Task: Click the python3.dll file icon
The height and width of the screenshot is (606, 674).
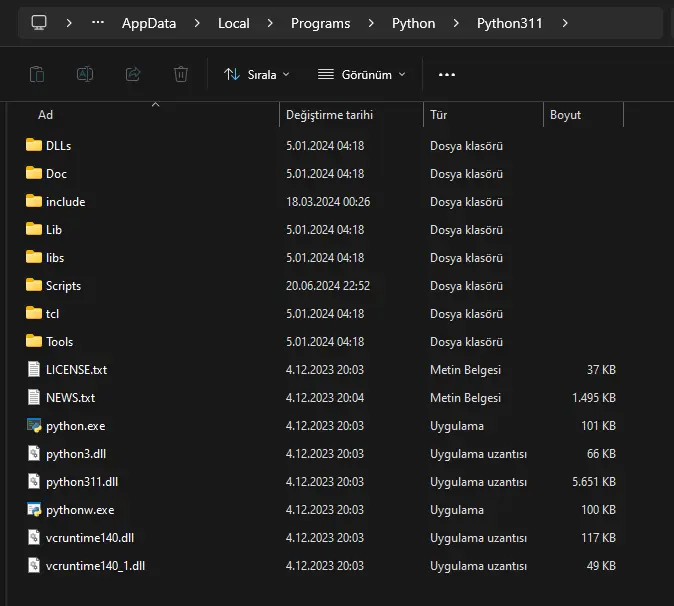Action: (x=34, y=453)
